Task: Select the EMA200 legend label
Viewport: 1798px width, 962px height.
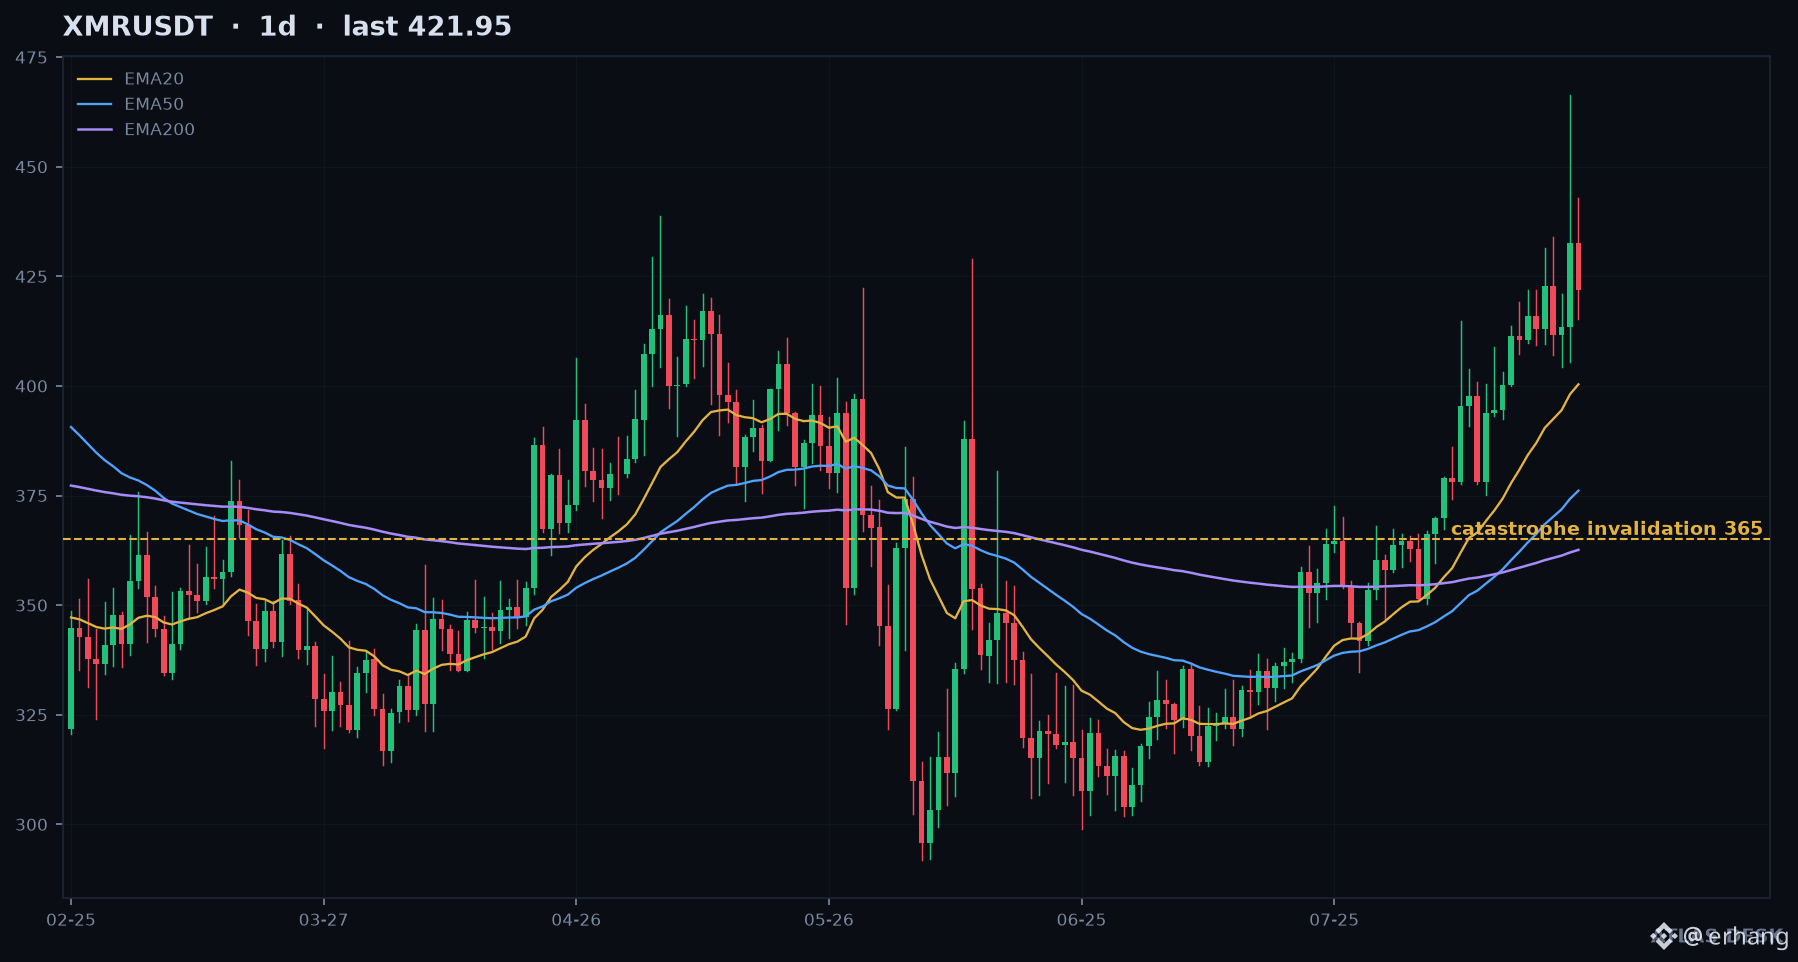Action: click(x=159, y=130)
